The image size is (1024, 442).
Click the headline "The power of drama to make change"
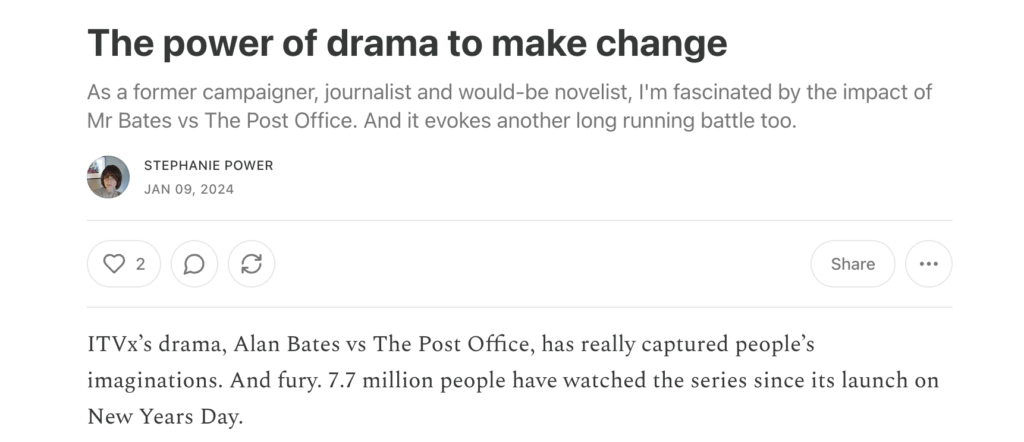(x=407, y=42)
